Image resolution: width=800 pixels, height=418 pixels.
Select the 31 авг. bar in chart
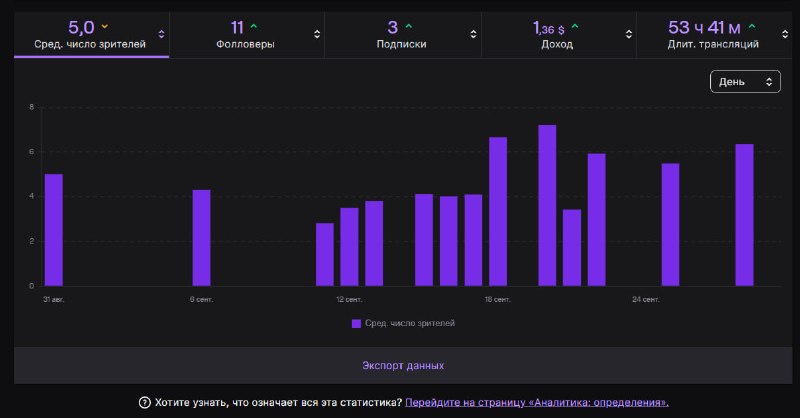tap(54, 230)
